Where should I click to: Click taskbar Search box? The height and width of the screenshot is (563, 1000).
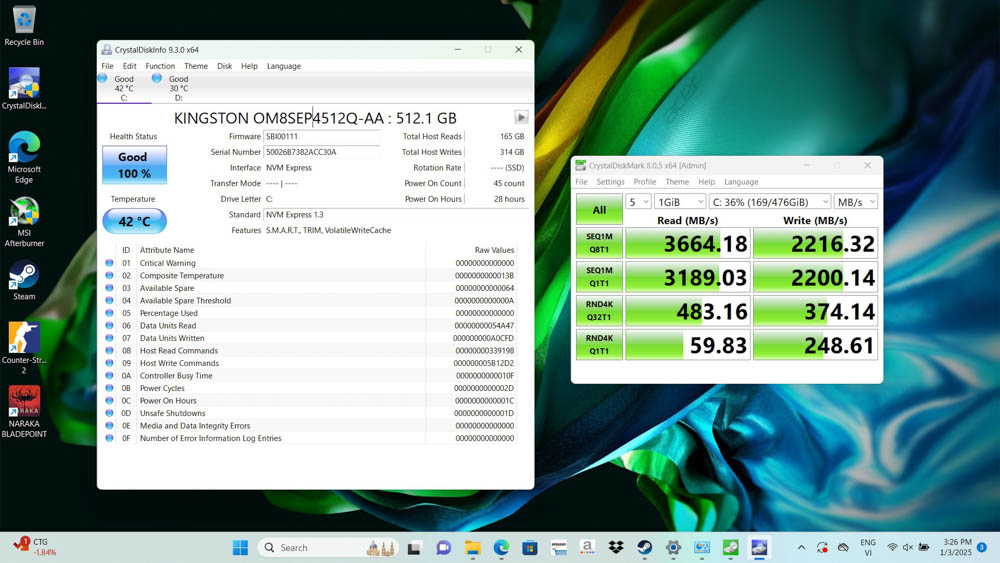pyautogui.click(x=328, y=547)
